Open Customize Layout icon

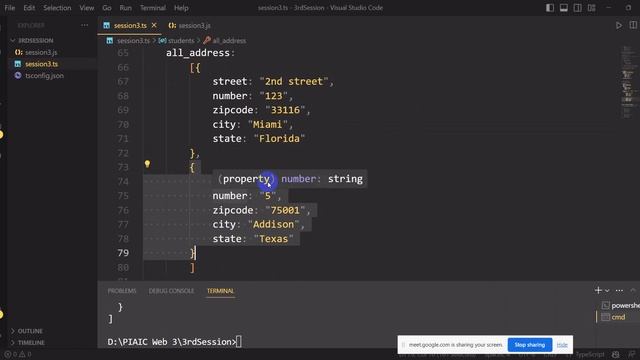pos(591,8)
